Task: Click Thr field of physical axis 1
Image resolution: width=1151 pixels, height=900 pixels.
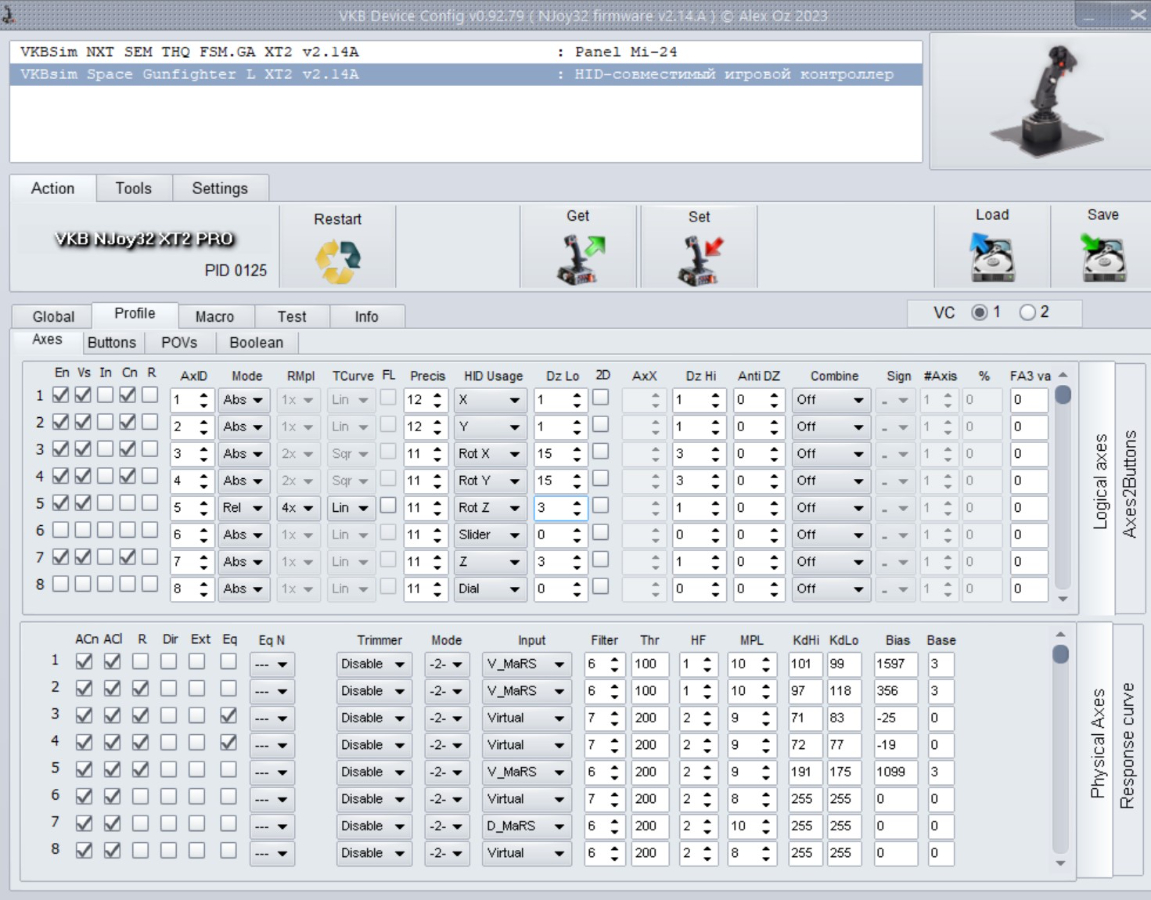Action: tap(650, 664)
